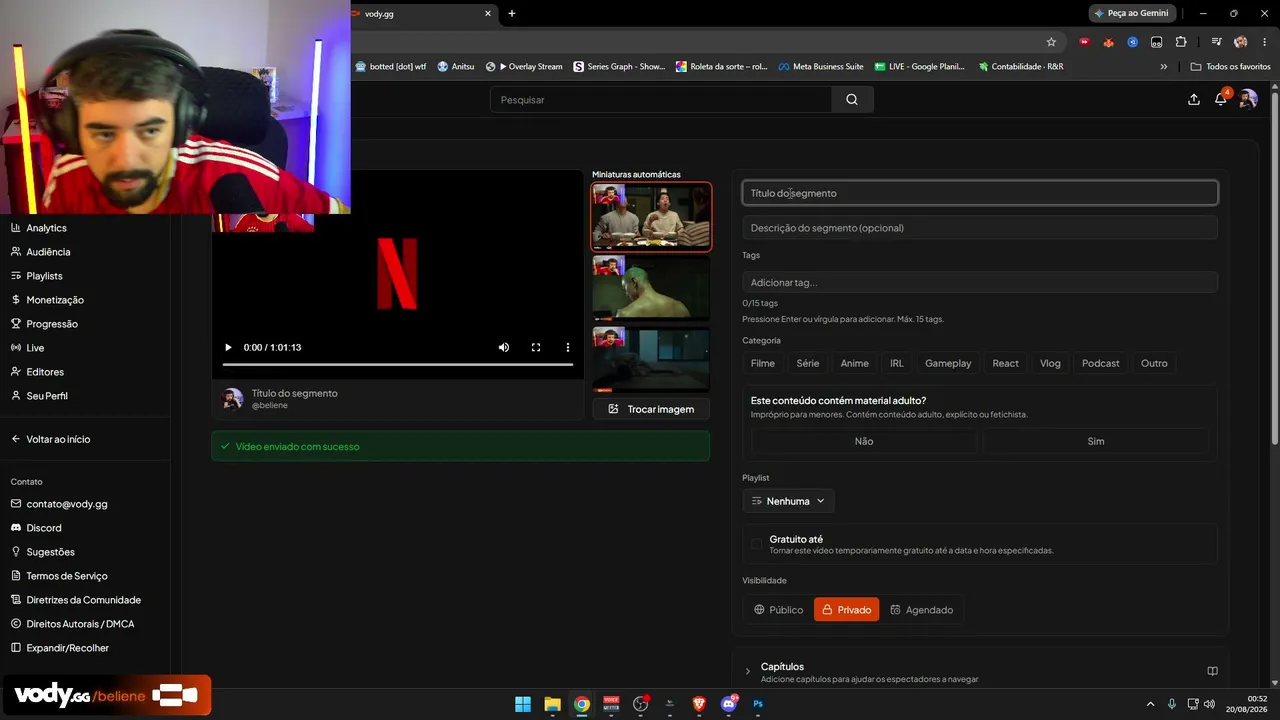
Task: Click the Trocar imagem button
Action: pyautogui.click(x=651, y=409)
